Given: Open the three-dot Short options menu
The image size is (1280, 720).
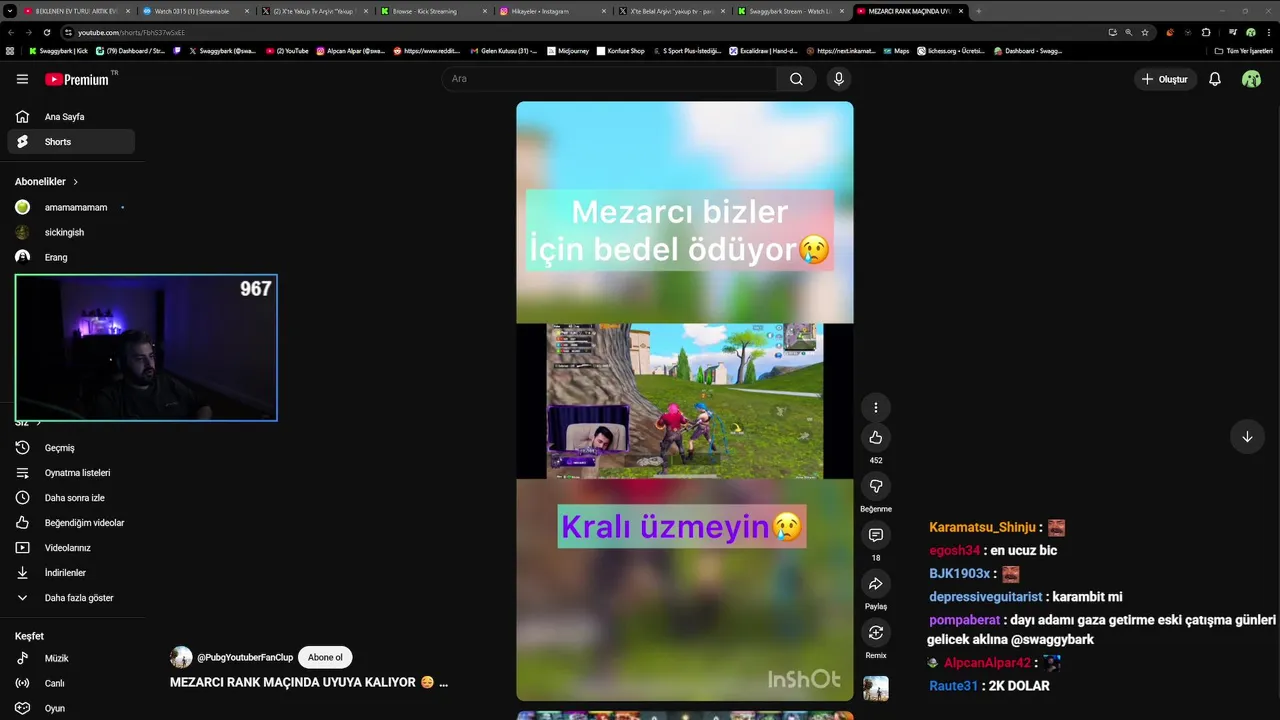Looking at the screenshot, I should (876, 407).
